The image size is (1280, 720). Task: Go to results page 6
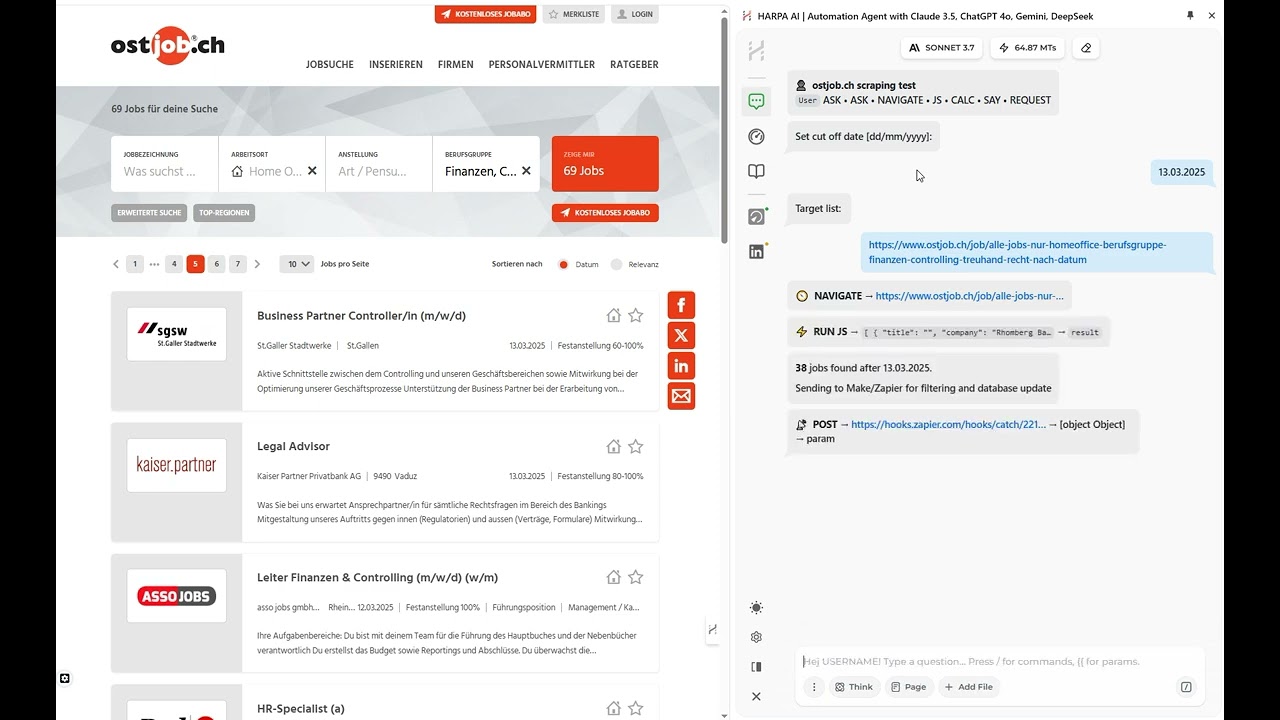216,264
